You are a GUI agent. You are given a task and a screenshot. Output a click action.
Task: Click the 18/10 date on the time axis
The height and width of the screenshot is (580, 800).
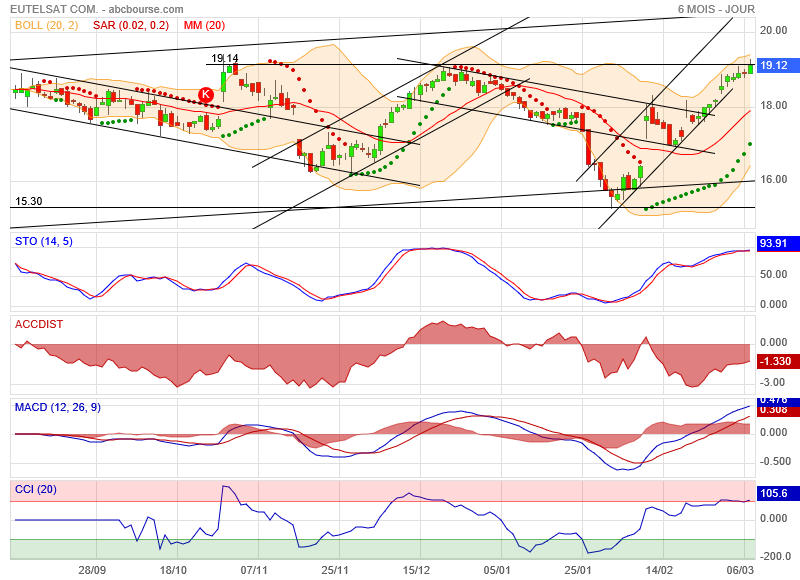(x=173, y=570)
